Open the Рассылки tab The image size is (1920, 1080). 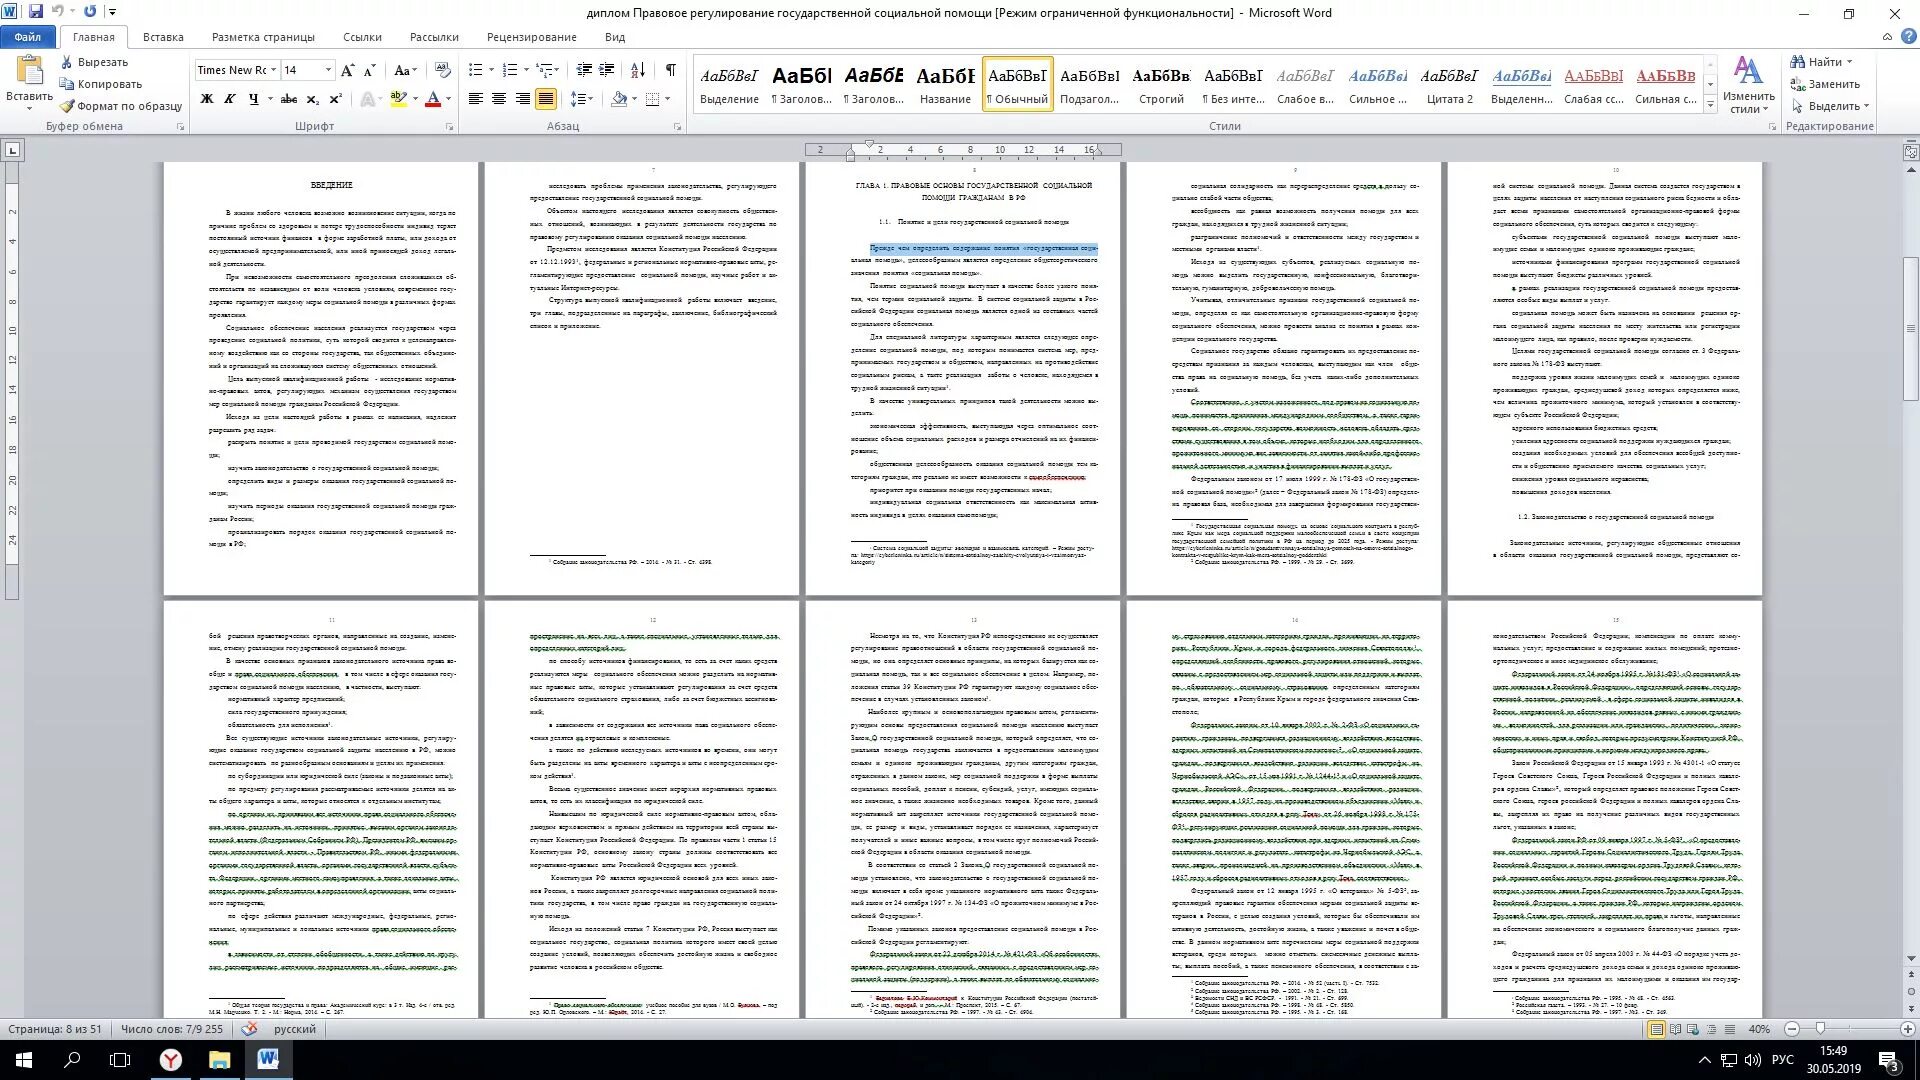pos(434,37)
